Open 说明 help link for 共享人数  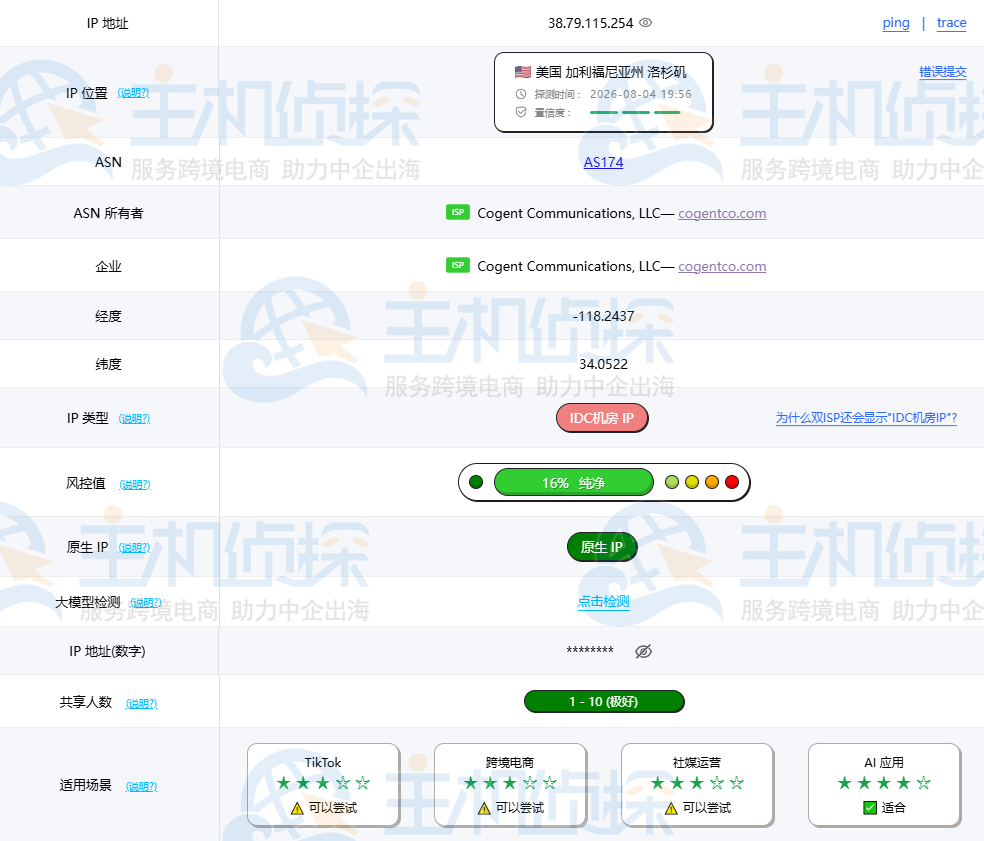coord(141,704)
